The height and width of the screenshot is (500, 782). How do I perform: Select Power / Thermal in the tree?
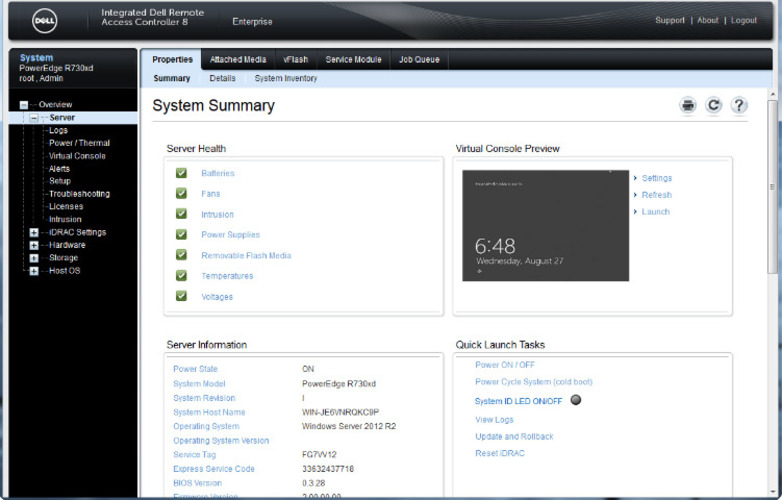pos(79,143)
